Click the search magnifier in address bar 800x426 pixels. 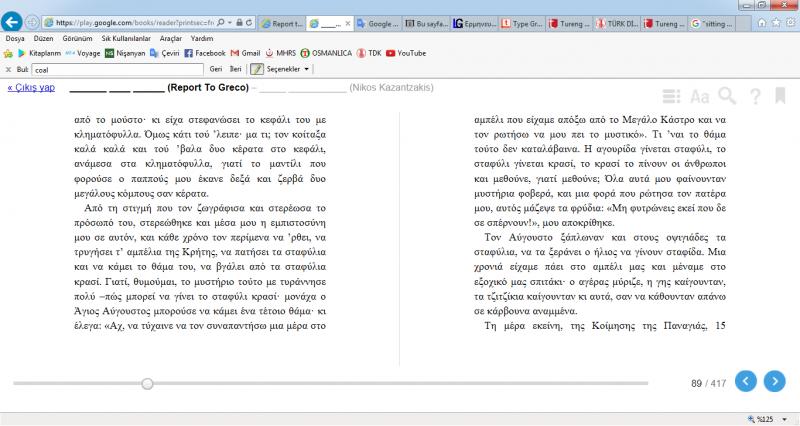pyautogui.click(x=220, y=23)
